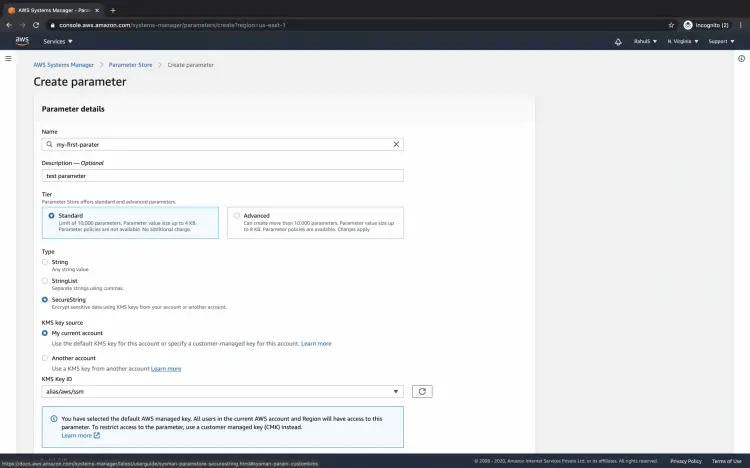Open the Rahul account dropdown
This screenshot has height=468, width=750.
(645, 42)
